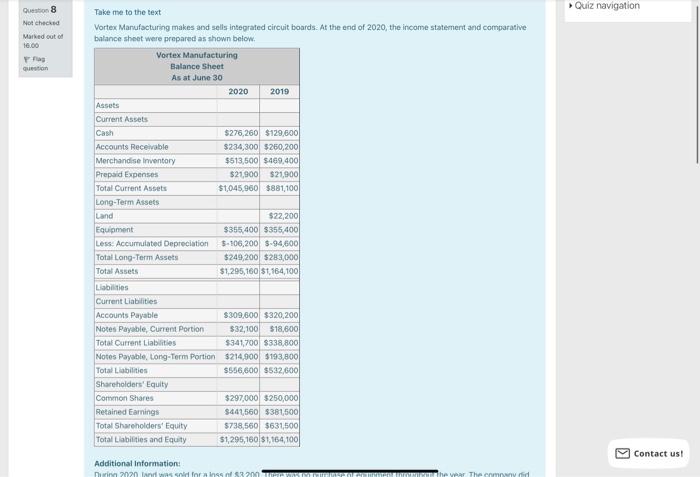Select the 2019 Accounts Payable value $320,200
The image size is (700, 477).
tap(281, 315)
